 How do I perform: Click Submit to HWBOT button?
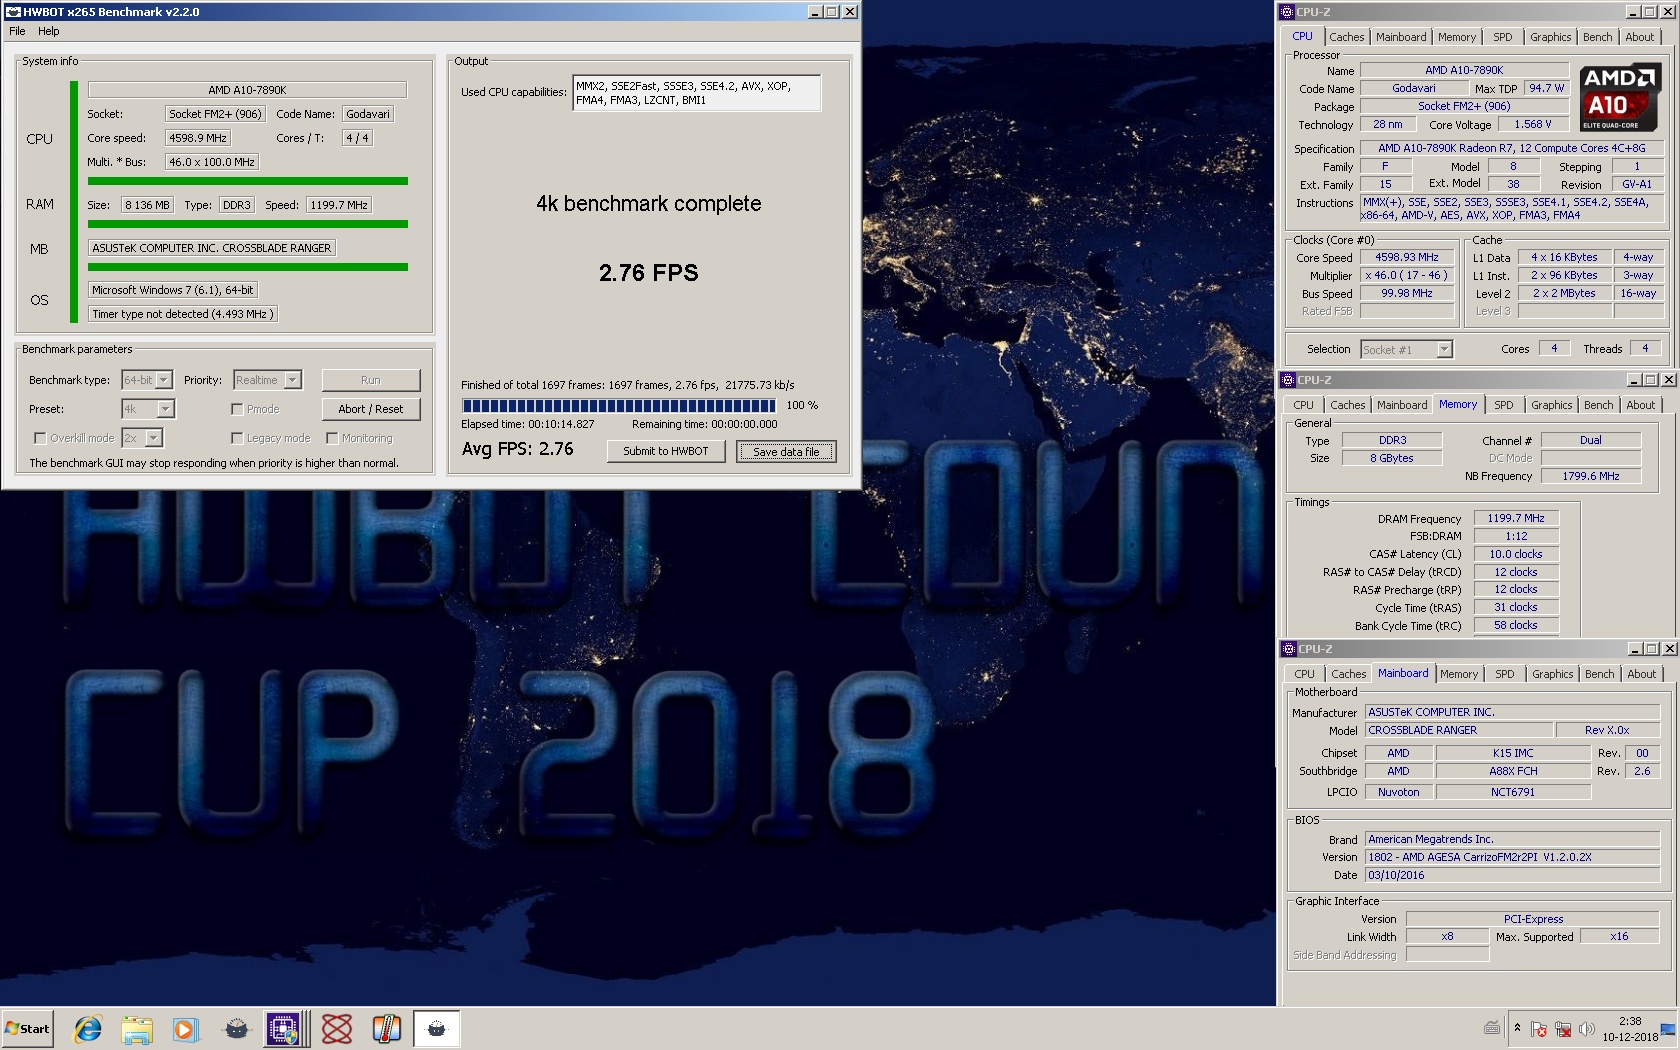666,451
